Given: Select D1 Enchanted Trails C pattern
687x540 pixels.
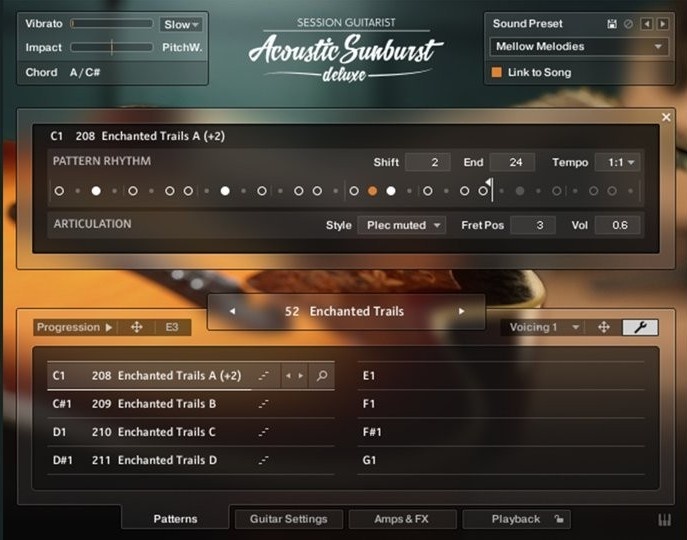Looking at the screenshot, I should click(x=191, y=432).
